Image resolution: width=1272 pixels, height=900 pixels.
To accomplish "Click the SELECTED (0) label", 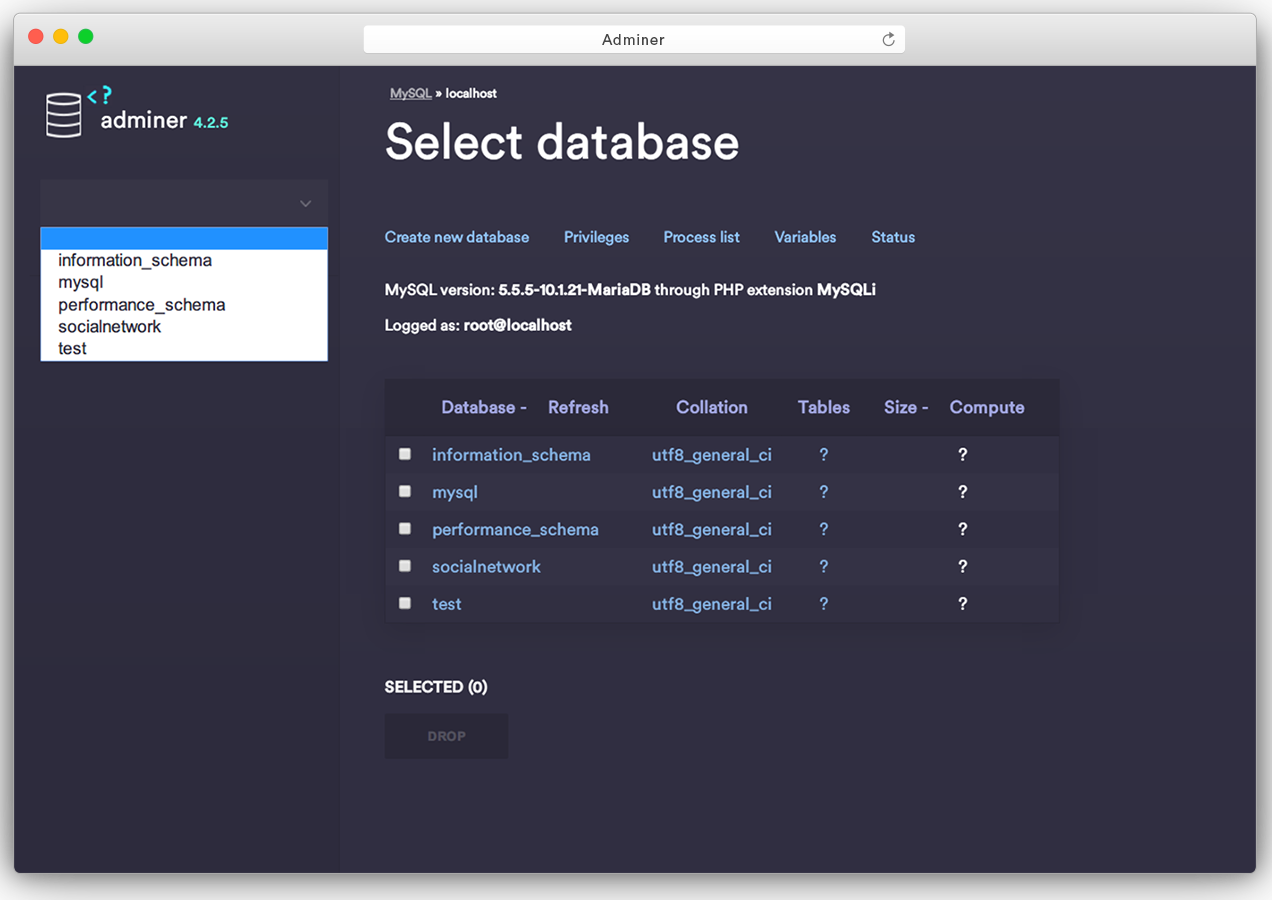I will tap(436, 687).
